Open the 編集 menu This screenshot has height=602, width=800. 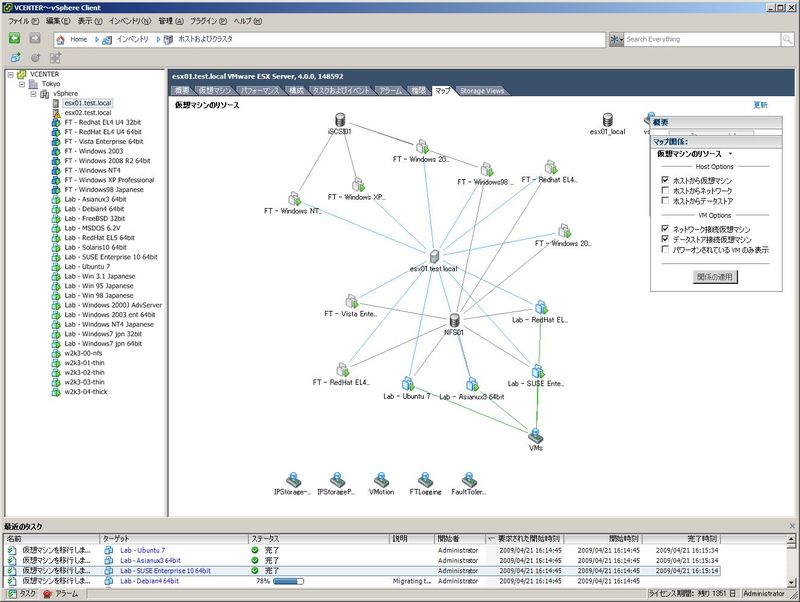pos(58,21)
